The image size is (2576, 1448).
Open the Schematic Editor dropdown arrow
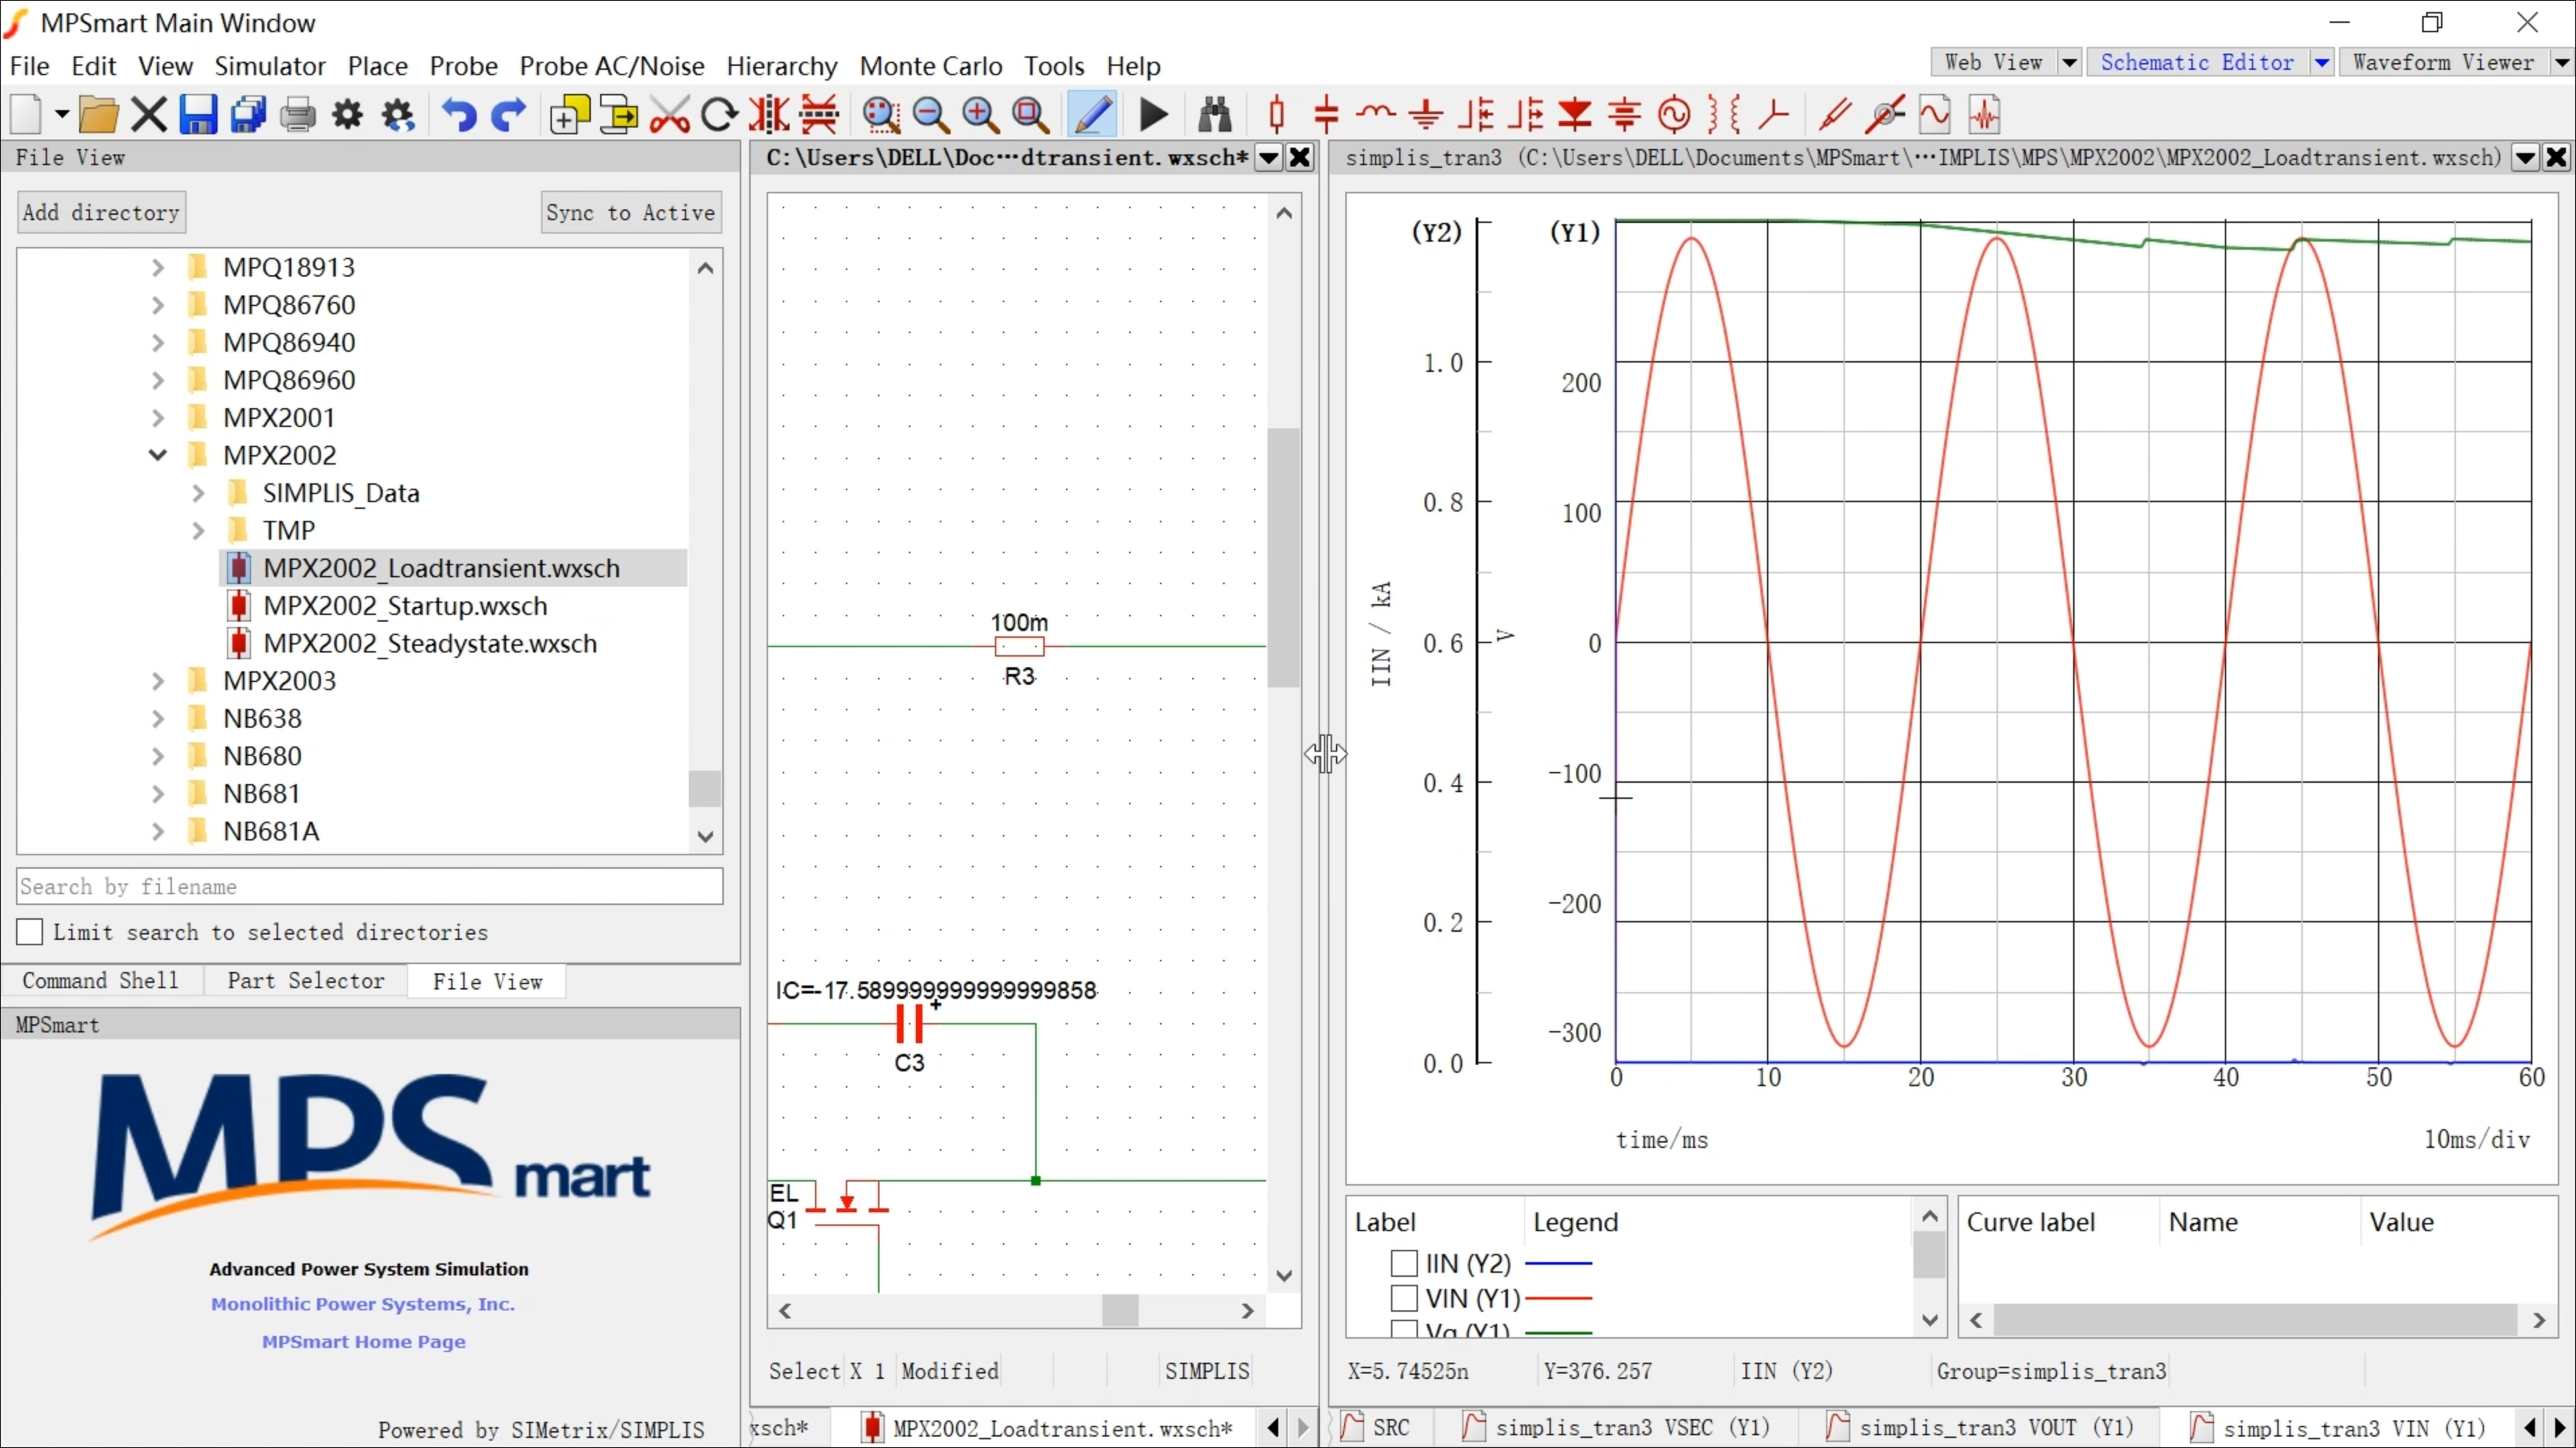(2322, 63)
